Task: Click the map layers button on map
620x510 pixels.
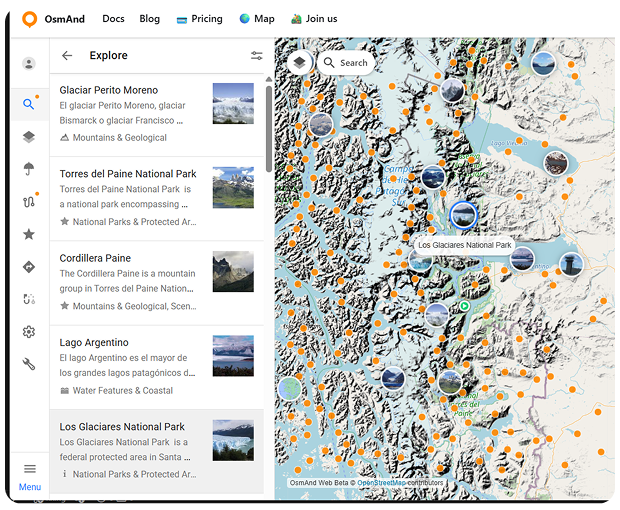Action: click(x=300, y=62)
